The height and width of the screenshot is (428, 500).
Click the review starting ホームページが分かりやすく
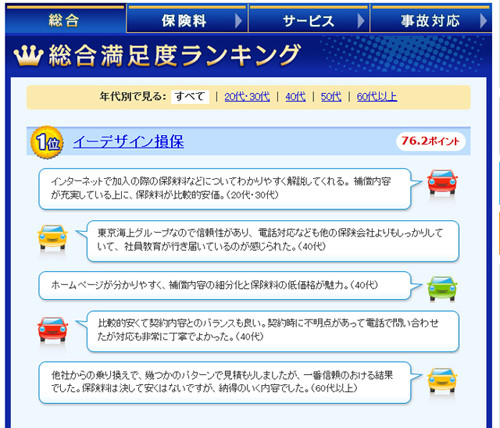(225, 286)
